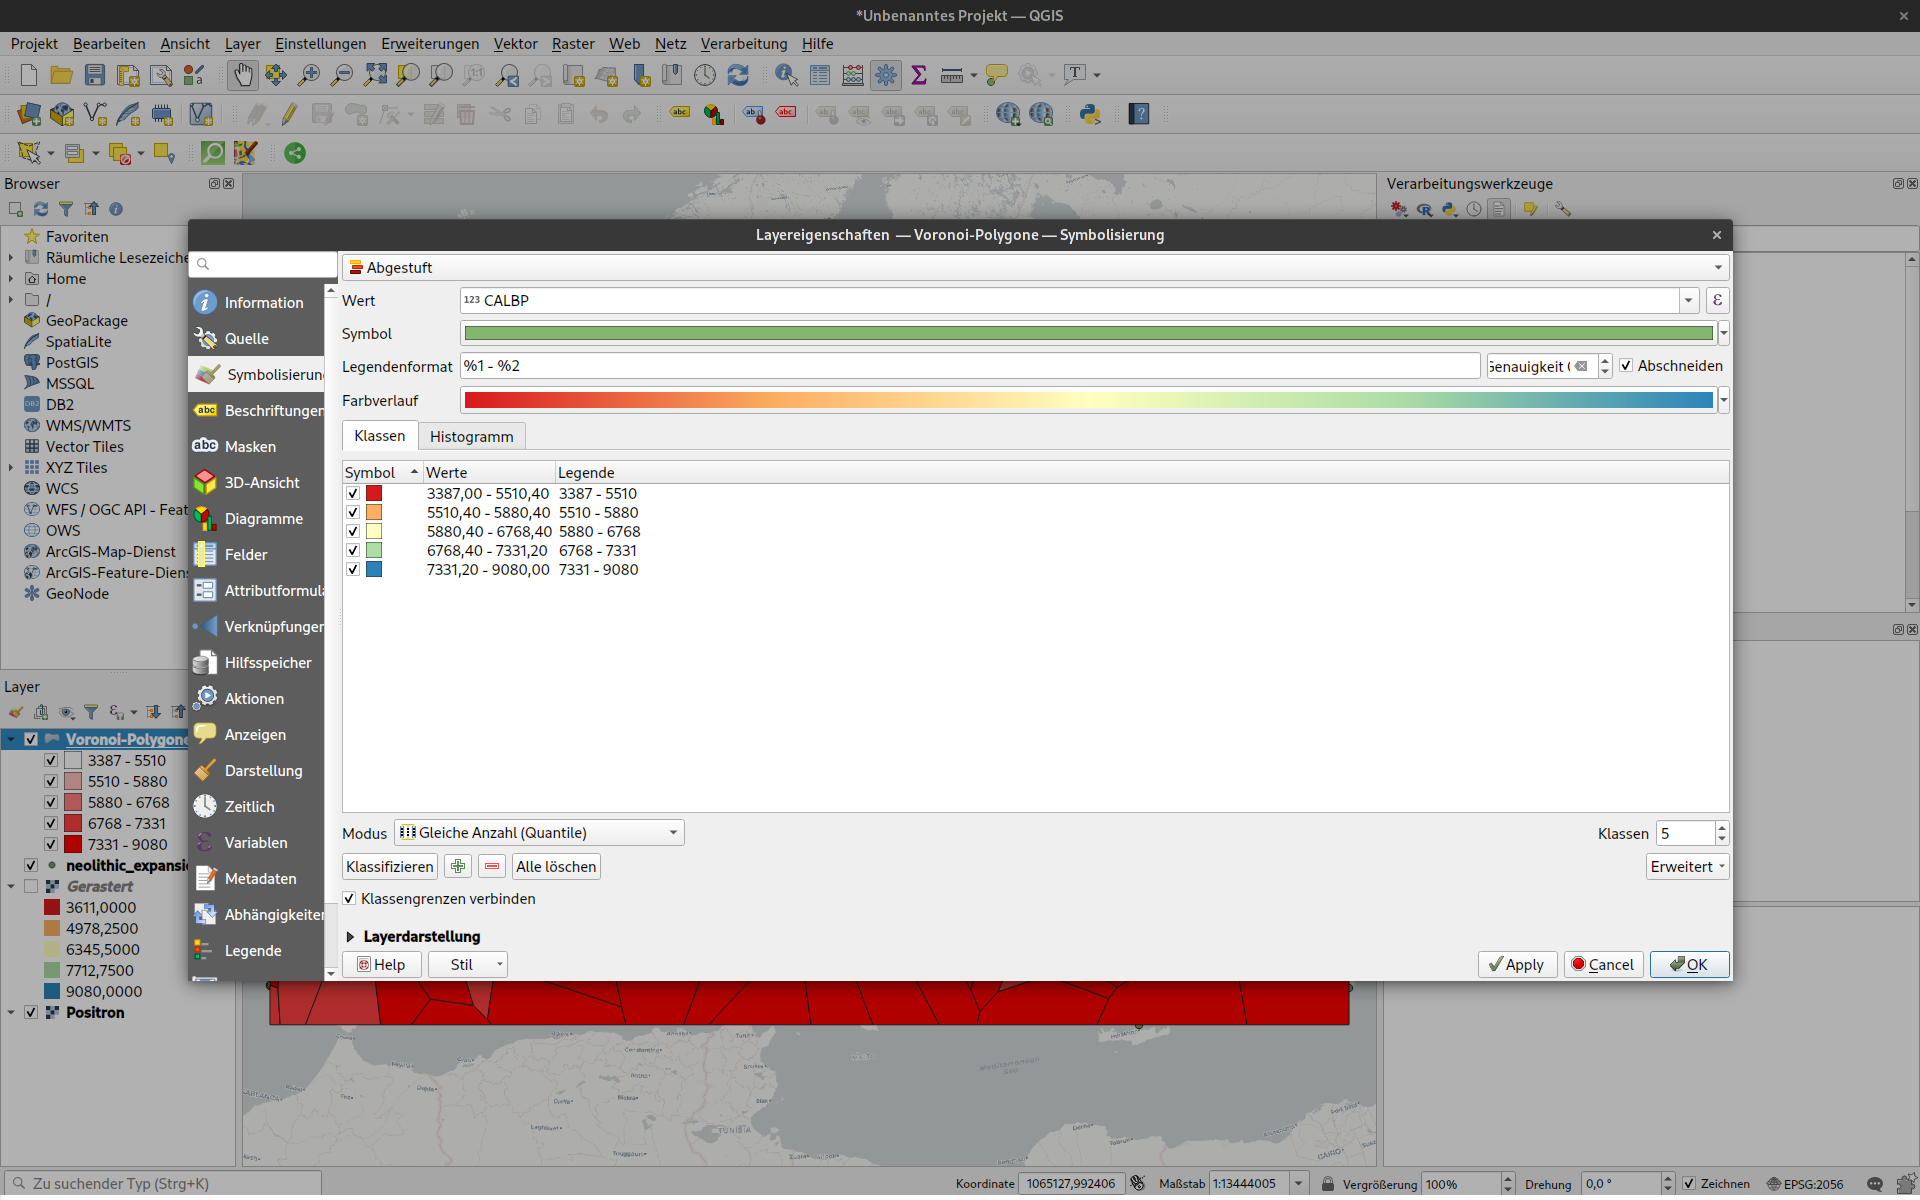This screenshot has width=1920, height=1200.
Task: Open the Modus Gleiche Anzahl dropdown
Action: click(x=540, y=833)
